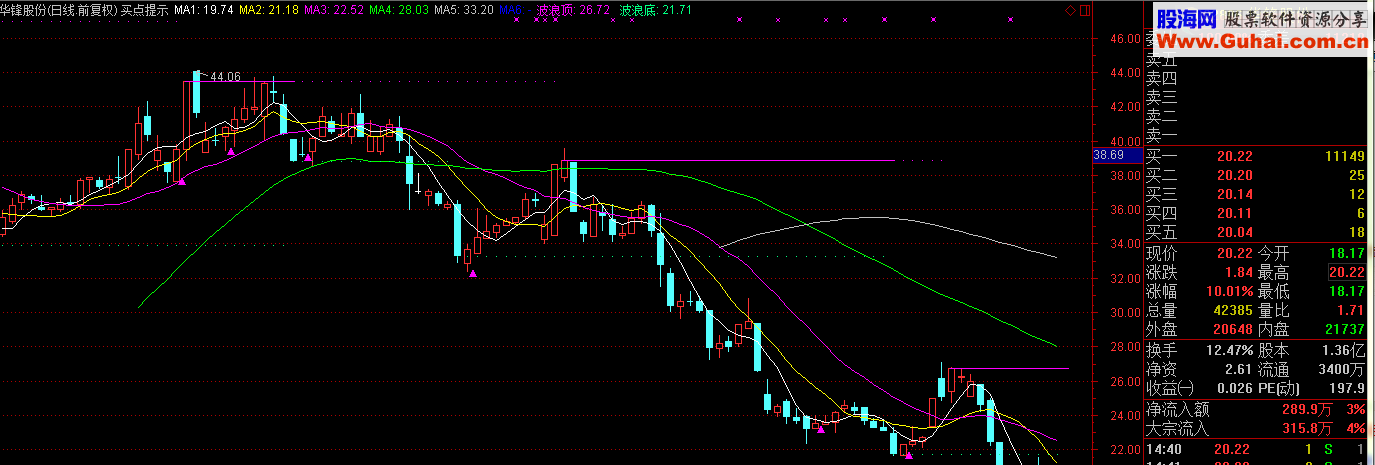Select the magenta MA3: 22.52 label
Image resolution: width=1375 pixels, height=465 pixels.
334,9
